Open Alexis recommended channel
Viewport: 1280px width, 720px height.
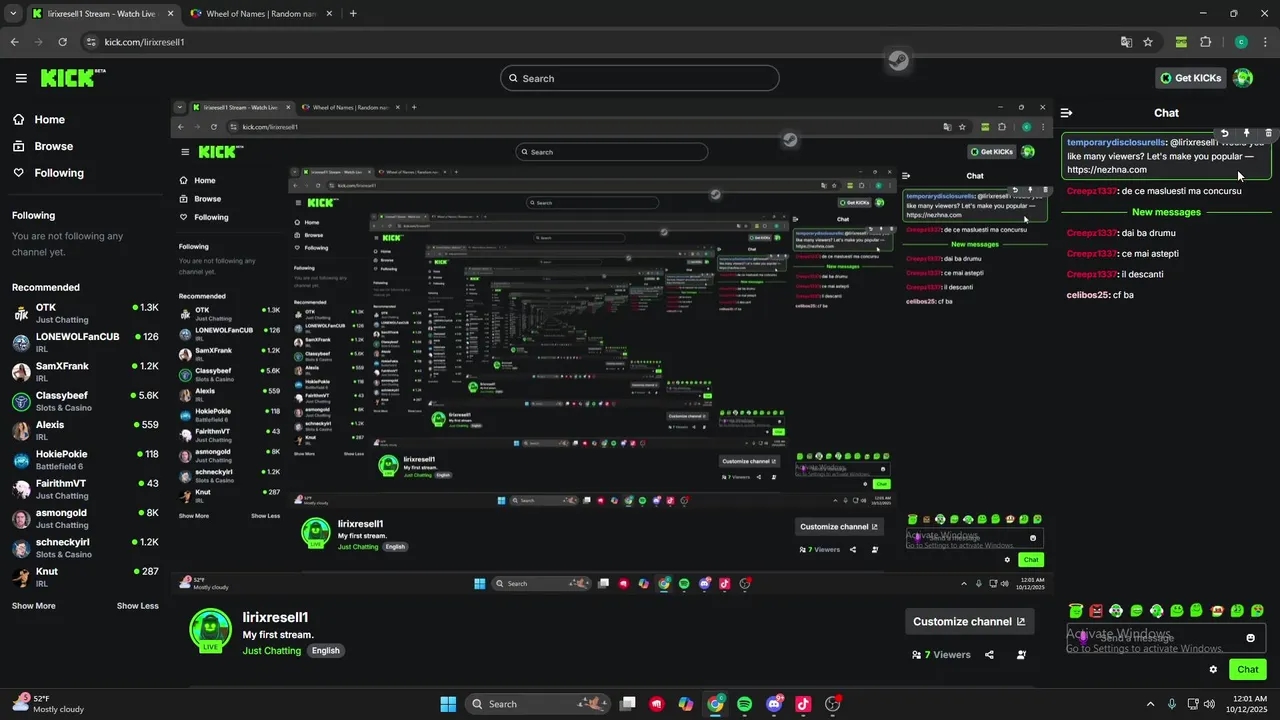[x=85, y=430]
